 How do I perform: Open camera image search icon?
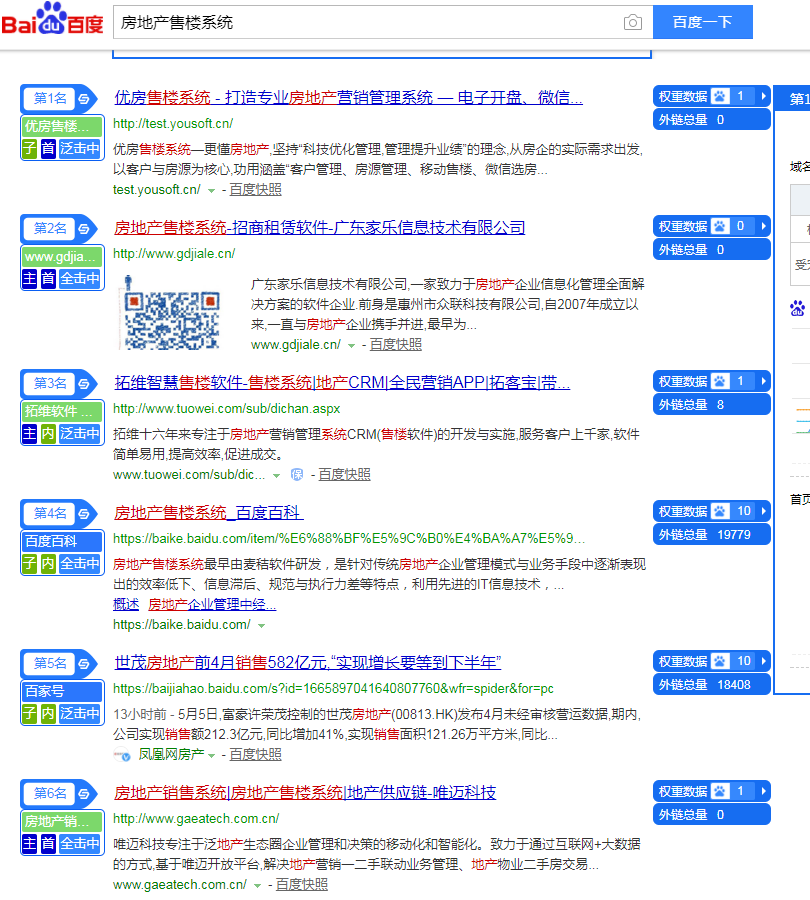point(633,22)
